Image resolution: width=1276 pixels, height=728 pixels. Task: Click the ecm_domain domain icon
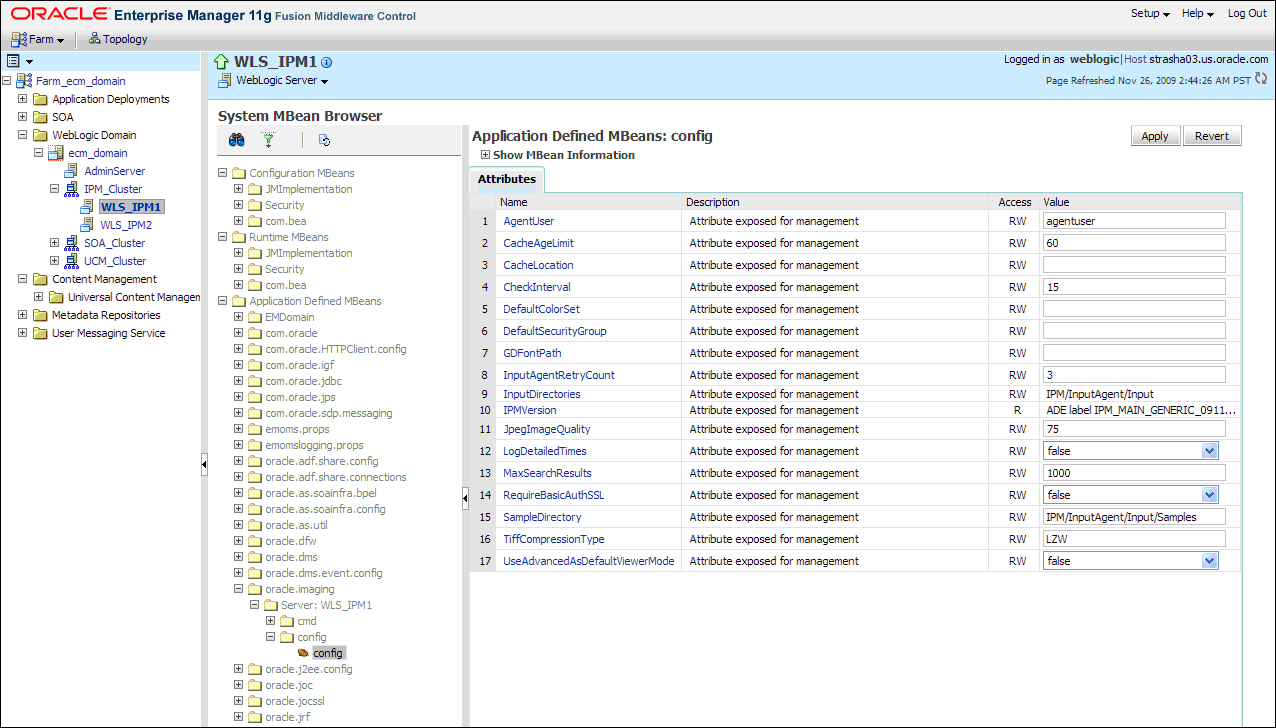pyautogui.click(x=57, y=153)
